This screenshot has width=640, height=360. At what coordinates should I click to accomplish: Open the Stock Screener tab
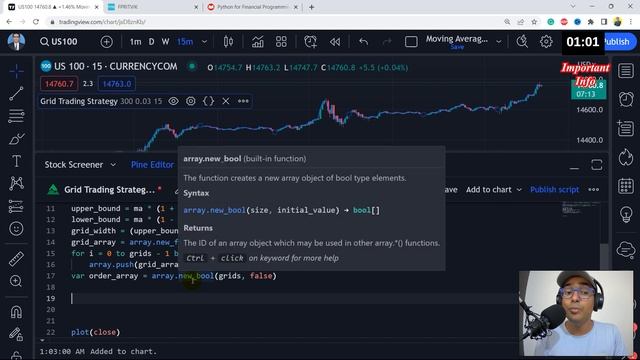tap(74, 165)
